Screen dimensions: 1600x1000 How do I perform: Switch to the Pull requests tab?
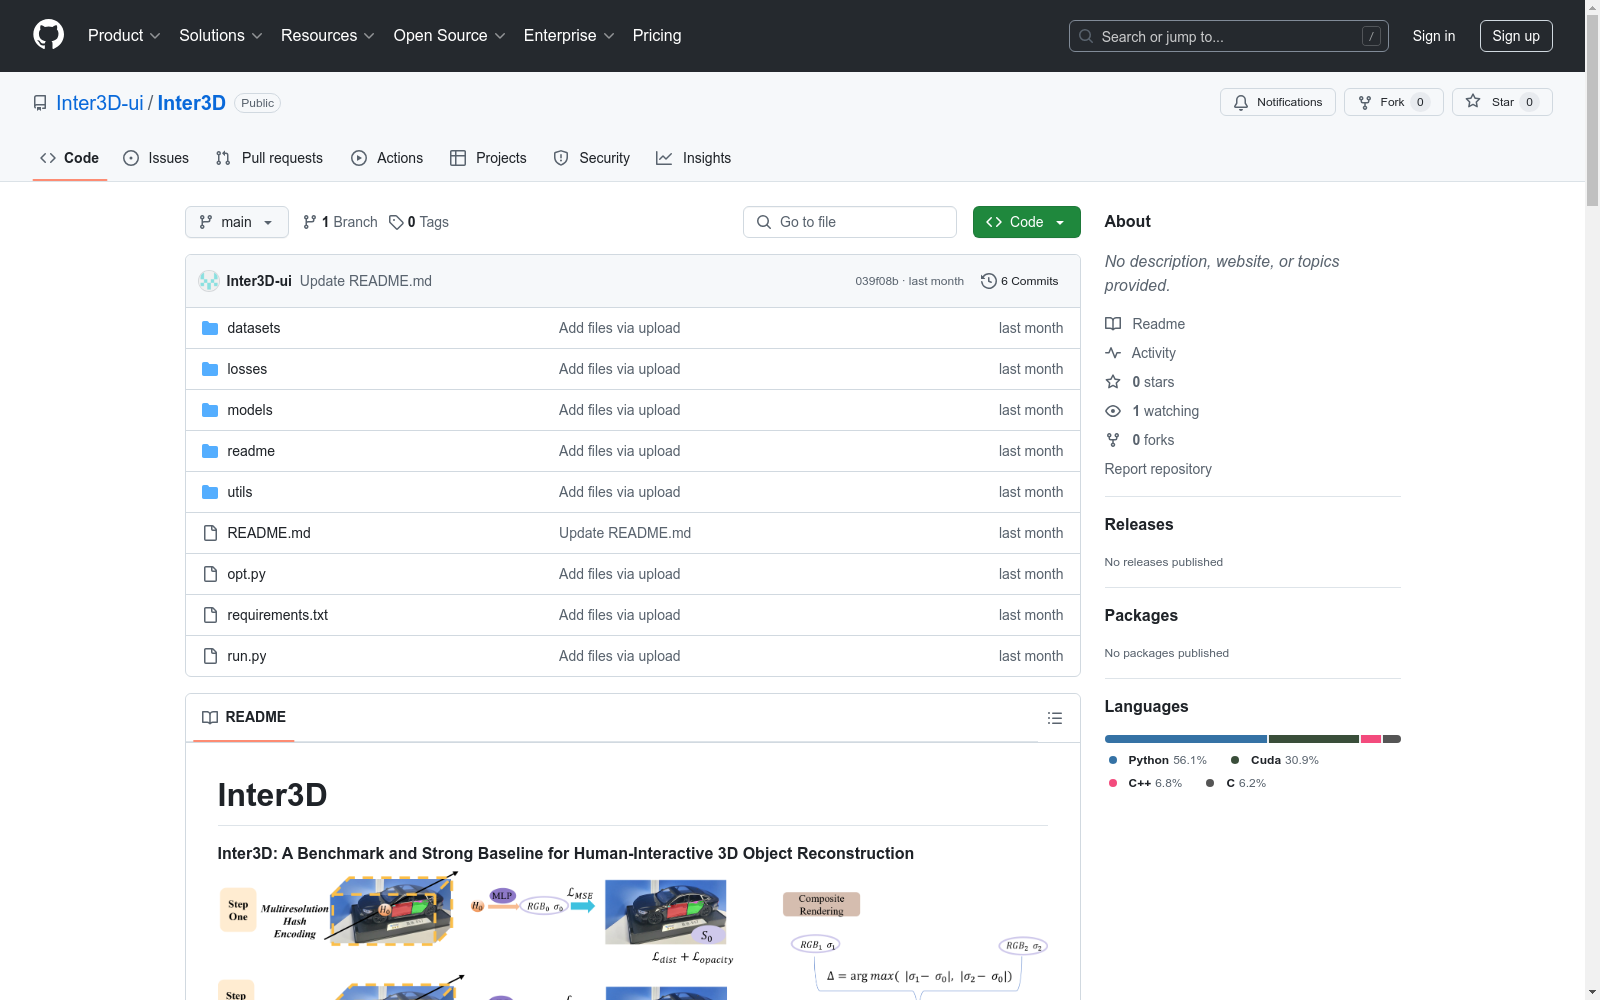[270, 158]
